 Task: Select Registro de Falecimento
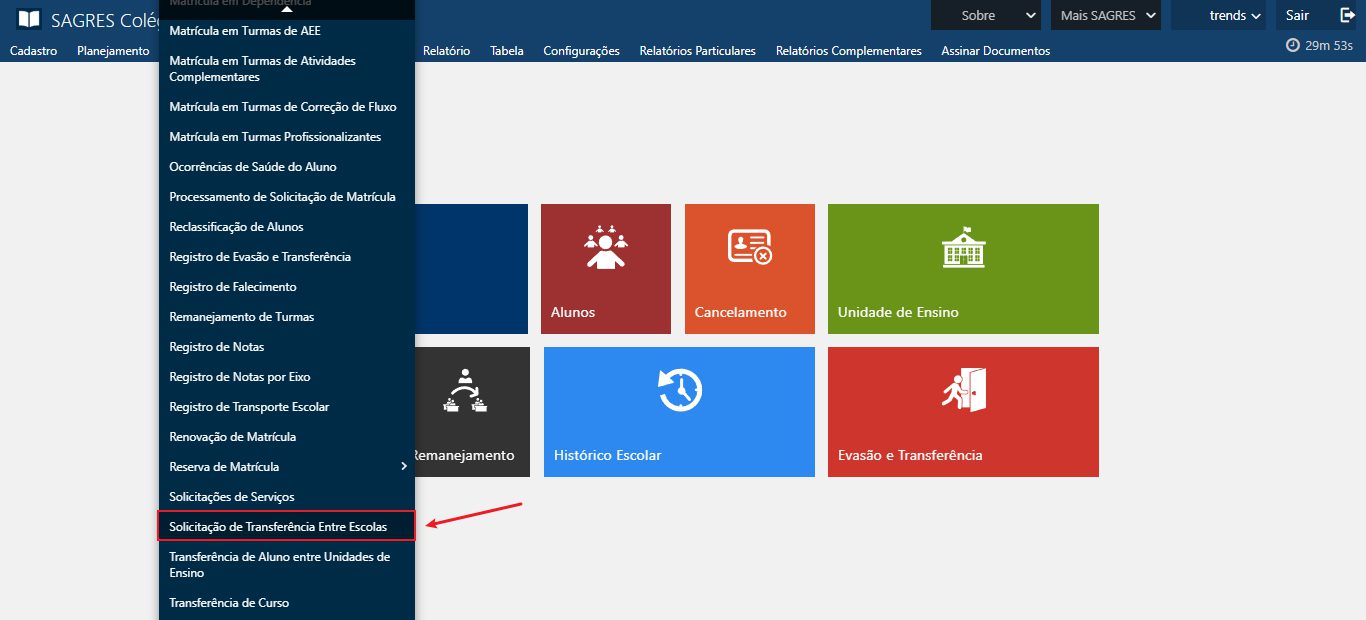pyautogui.click(x=286, y=287)
